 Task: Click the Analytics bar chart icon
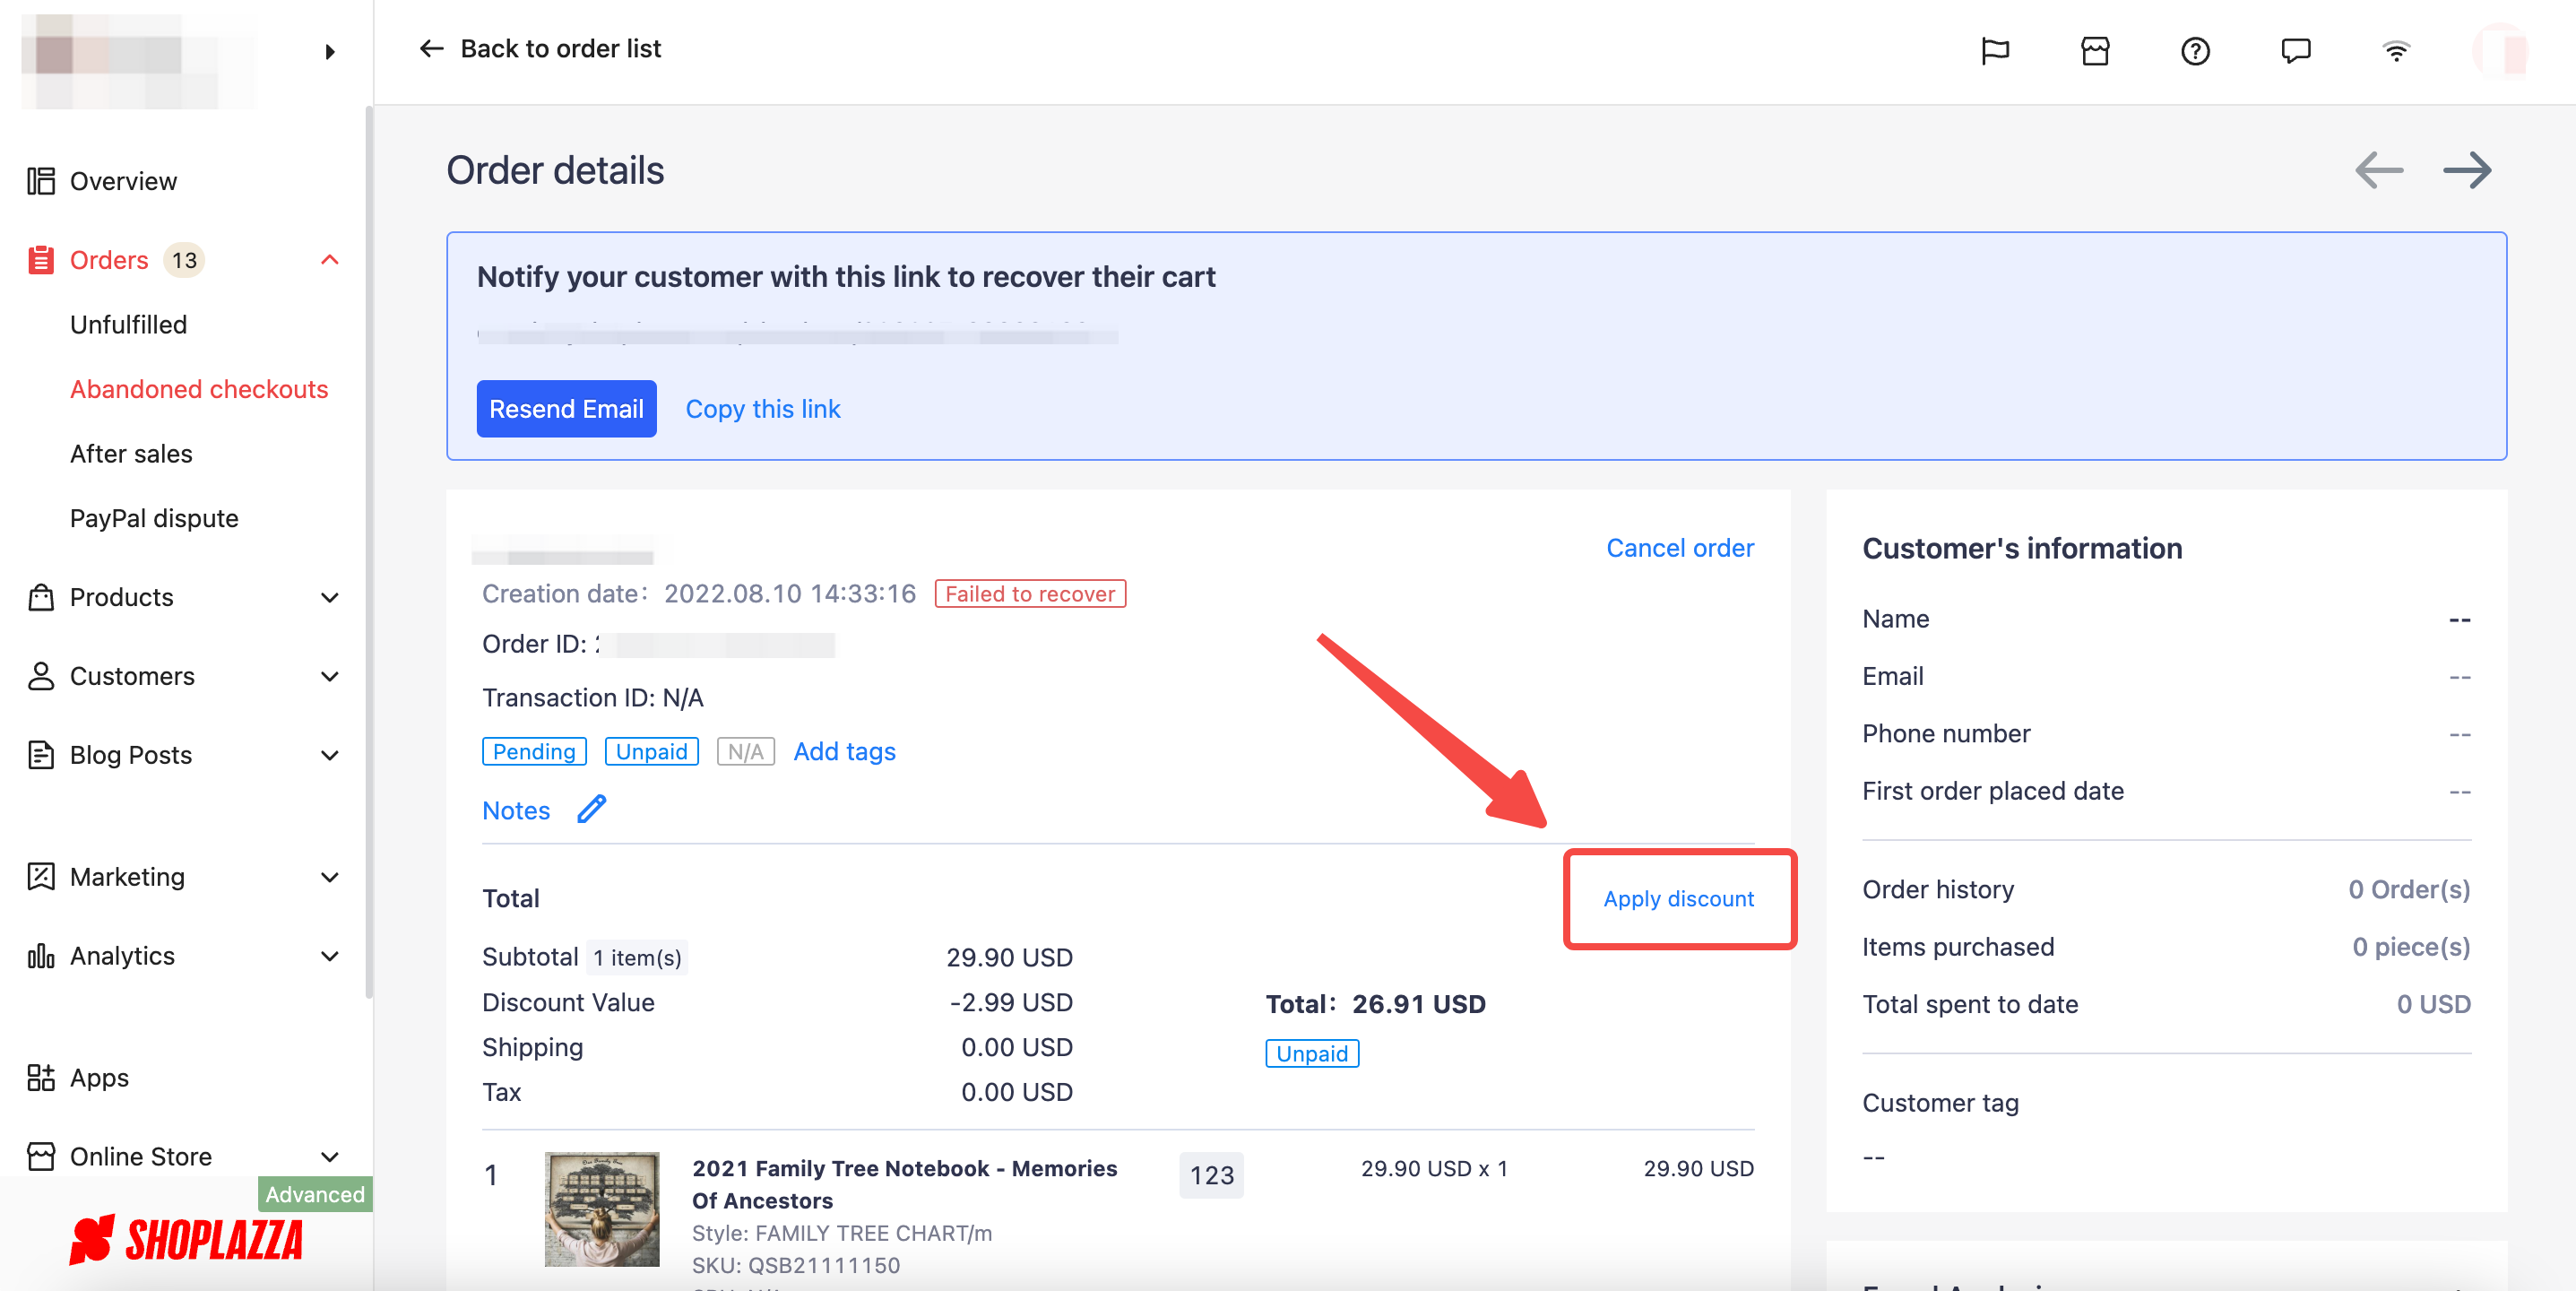pos(41,956)
